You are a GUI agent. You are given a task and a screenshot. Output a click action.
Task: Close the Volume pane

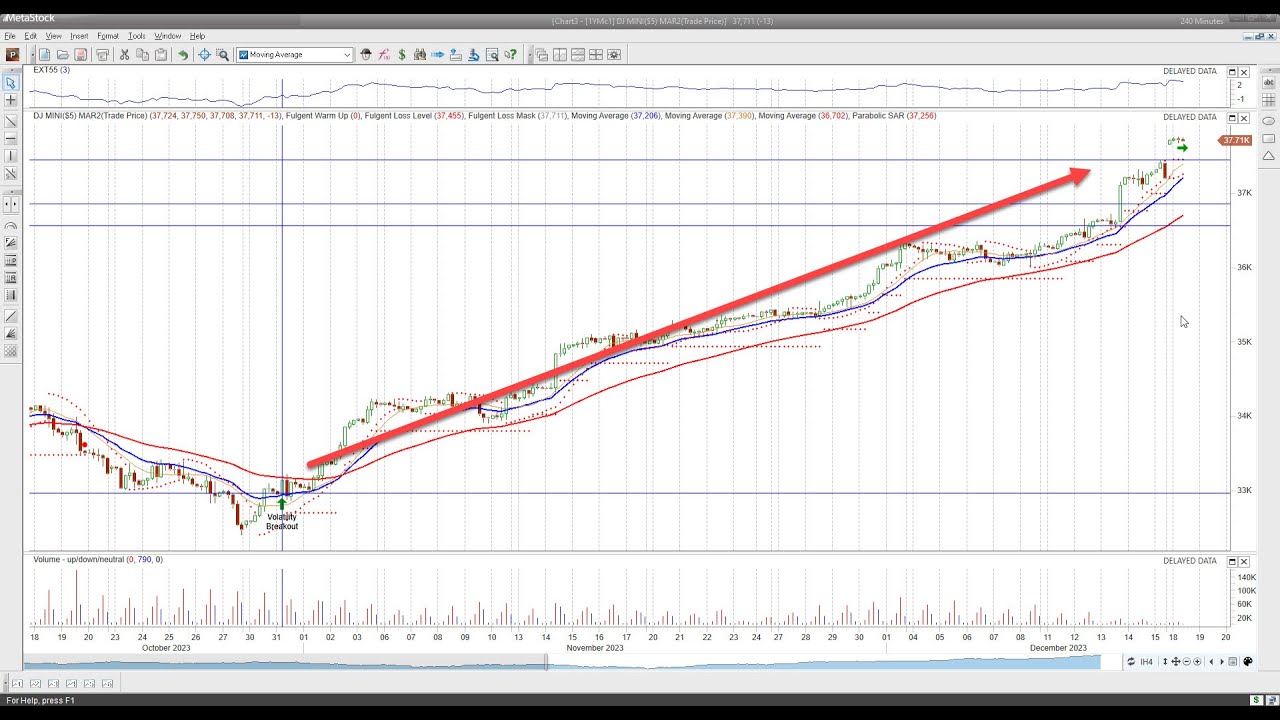pos(1244,561)
